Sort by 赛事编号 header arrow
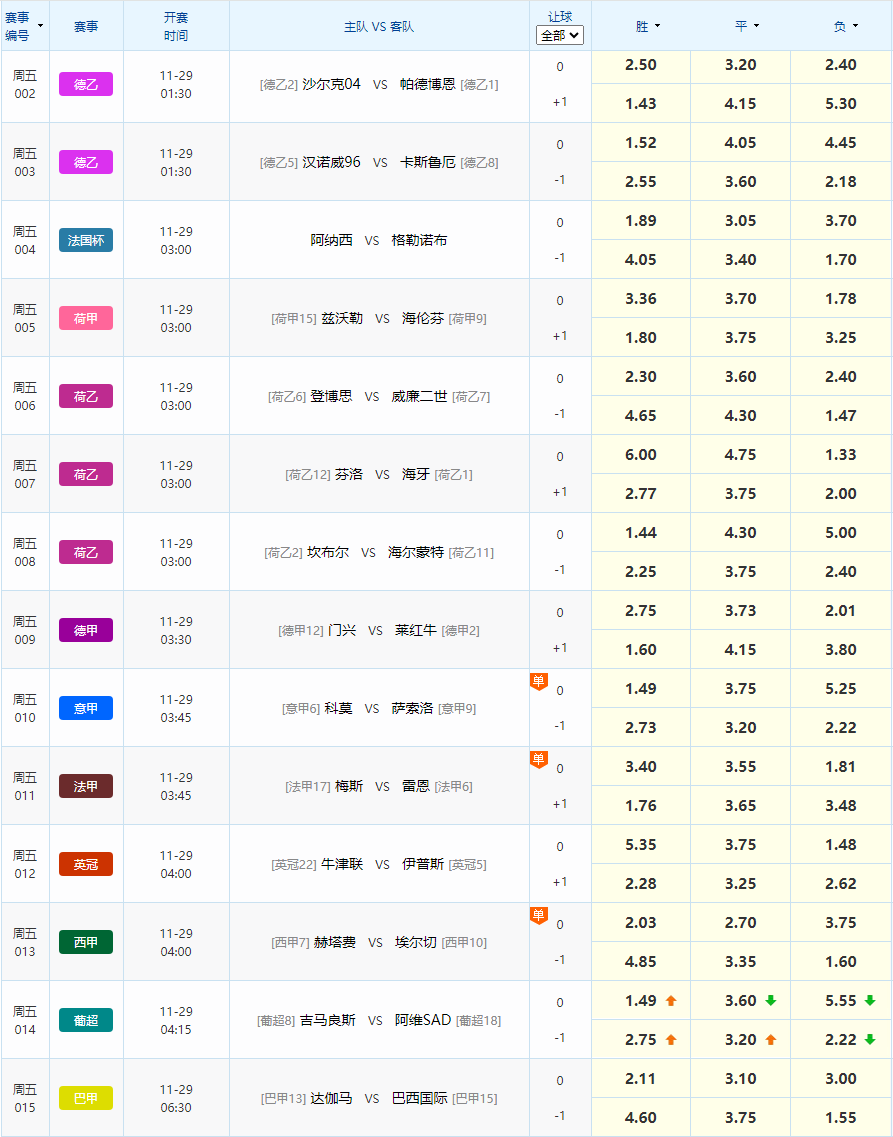Image resolution: width=893 pixels, height=1137 pixels. [41, 26]
